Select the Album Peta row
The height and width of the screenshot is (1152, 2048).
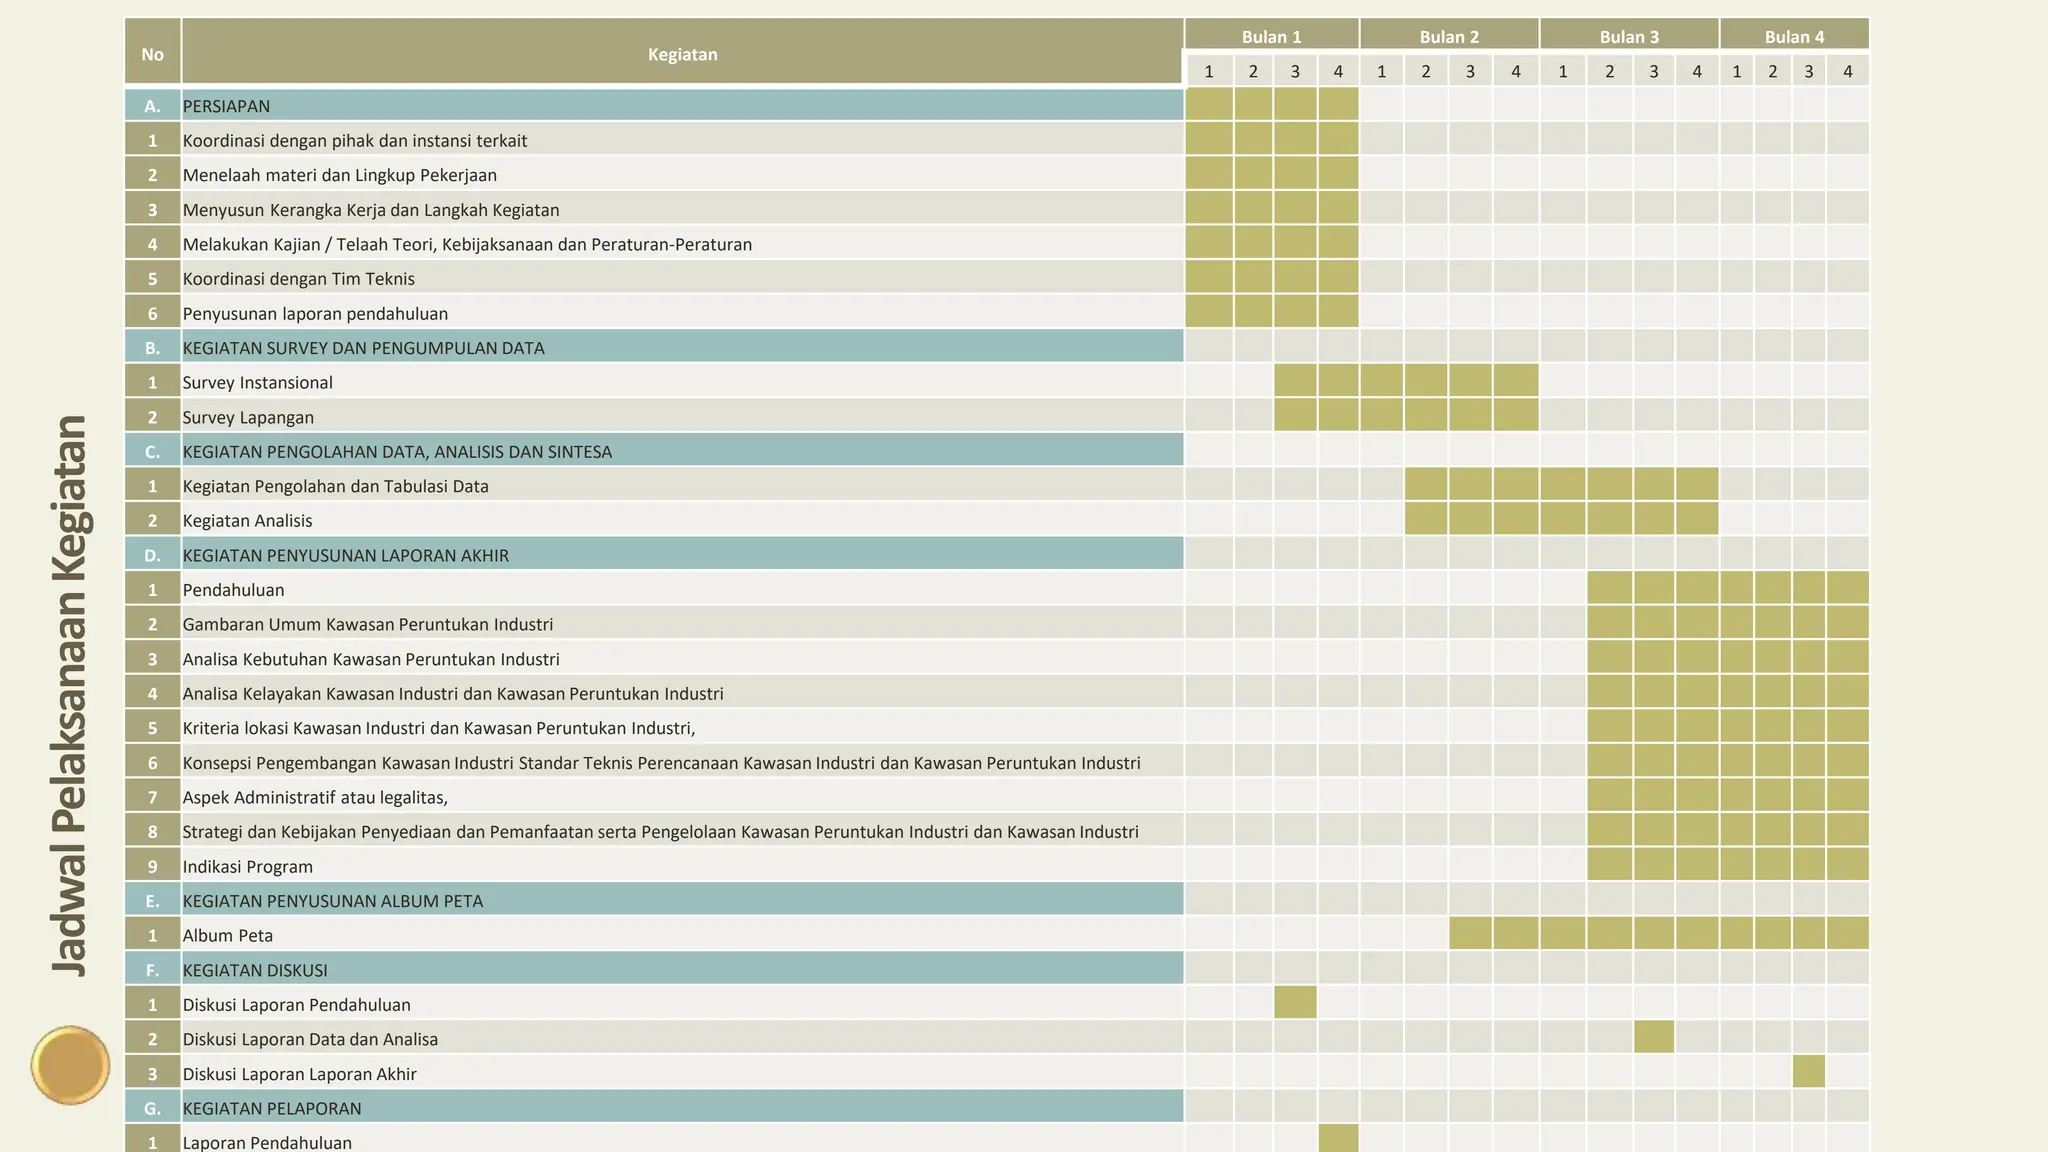tap(227, 935)
